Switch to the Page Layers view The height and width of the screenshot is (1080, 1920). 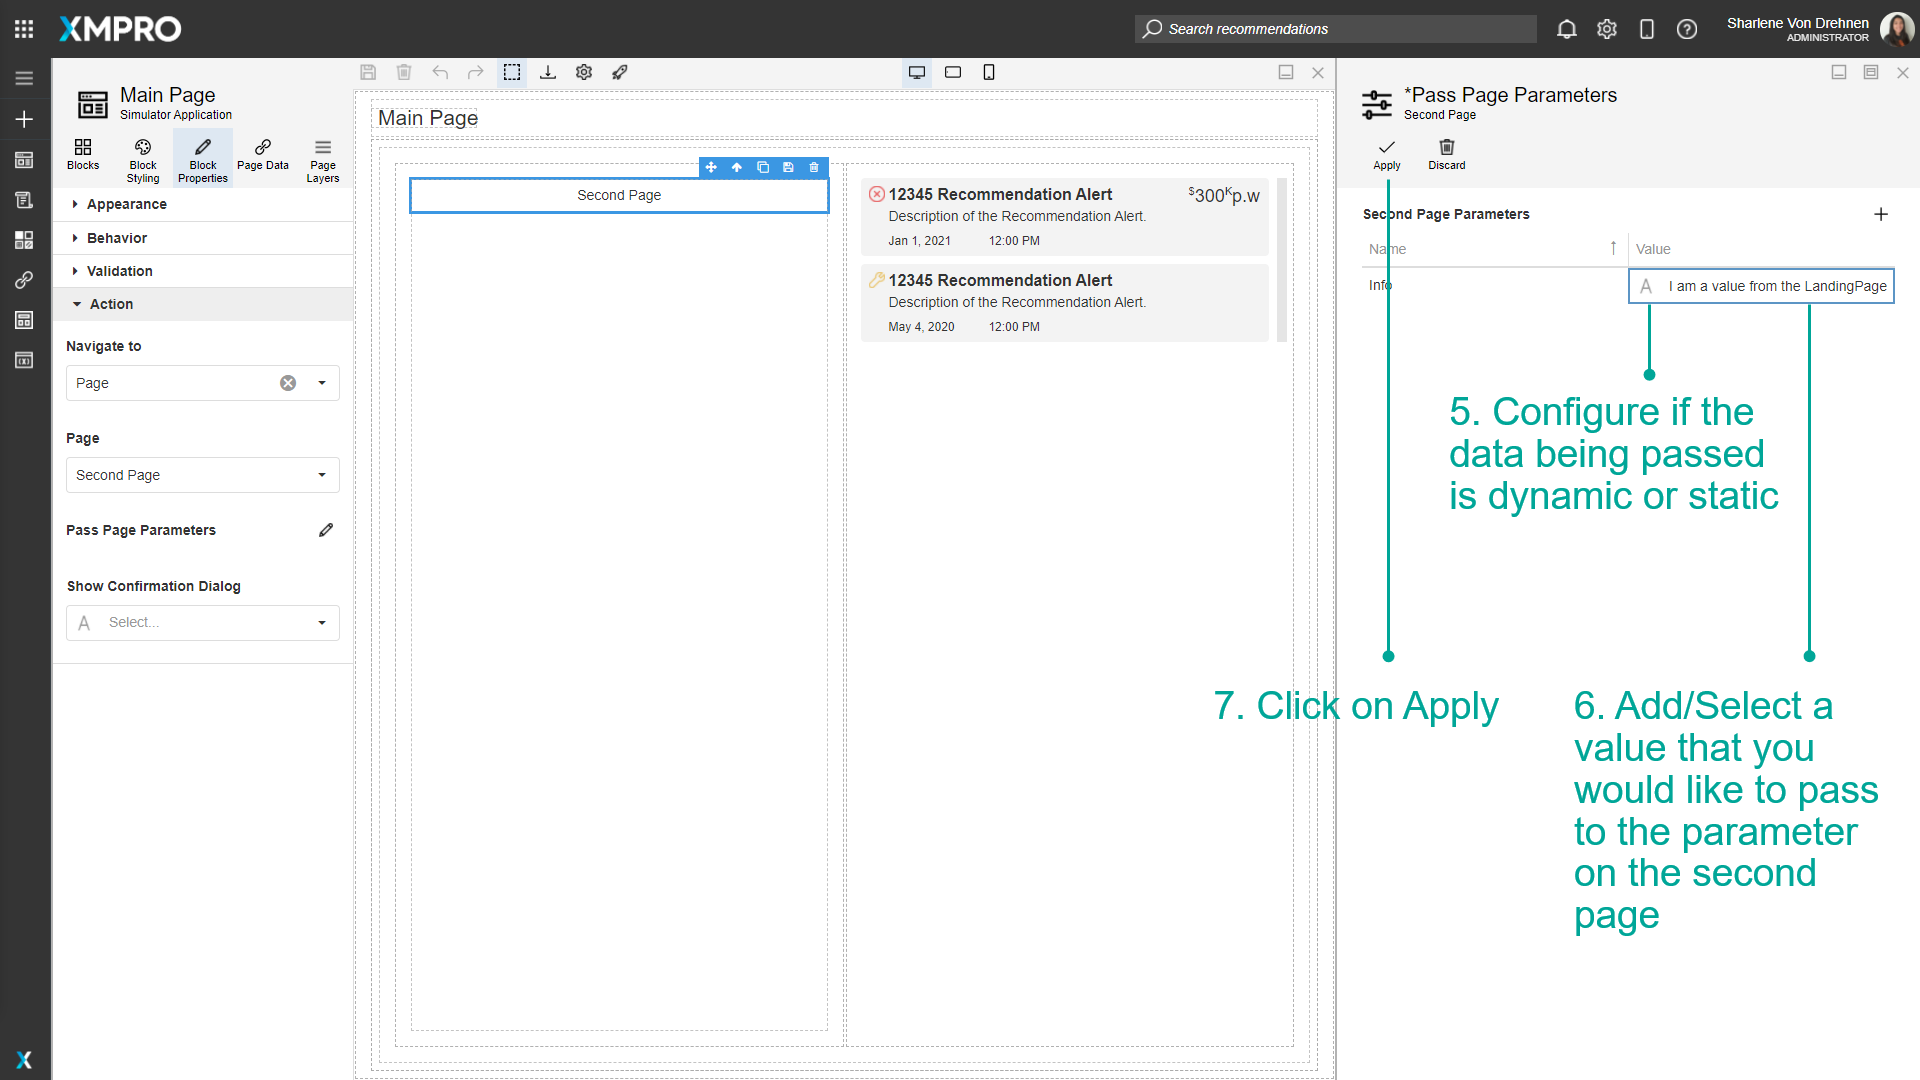tap(322, 157)
